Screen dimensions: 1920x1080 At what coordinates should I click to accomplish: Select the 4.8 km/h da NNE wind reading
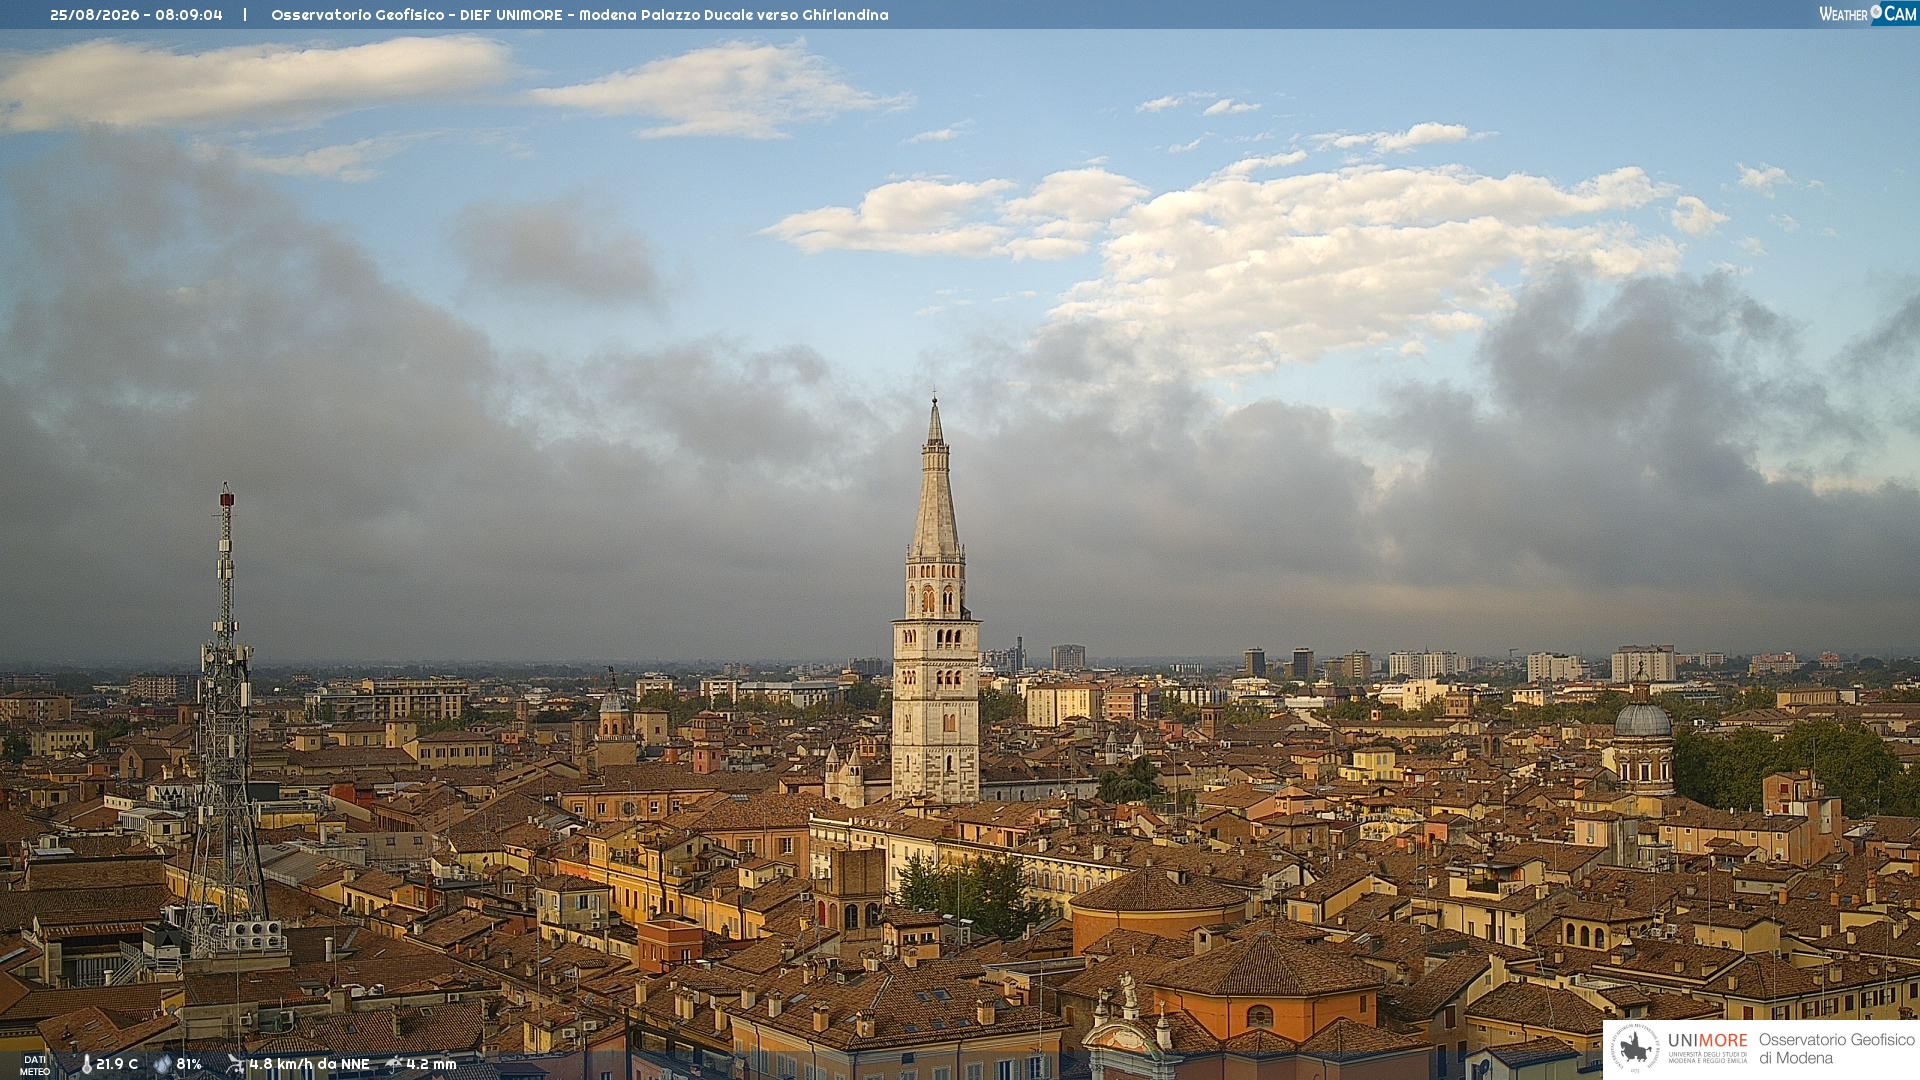click(x=309, y=1064)
